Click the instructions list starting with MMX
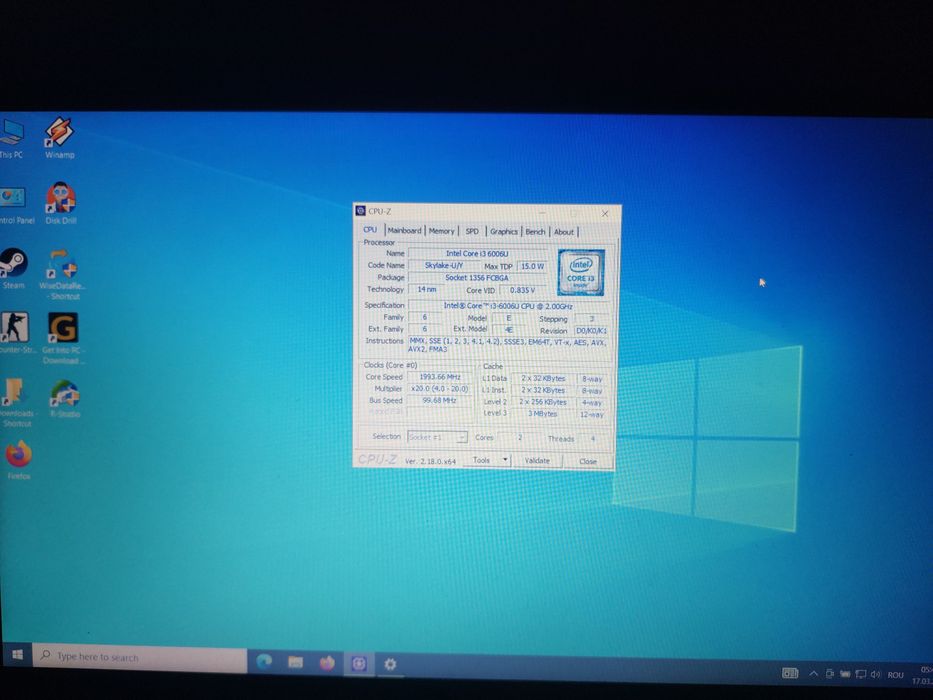Screen dimensions: 933x700 [508, 345]
